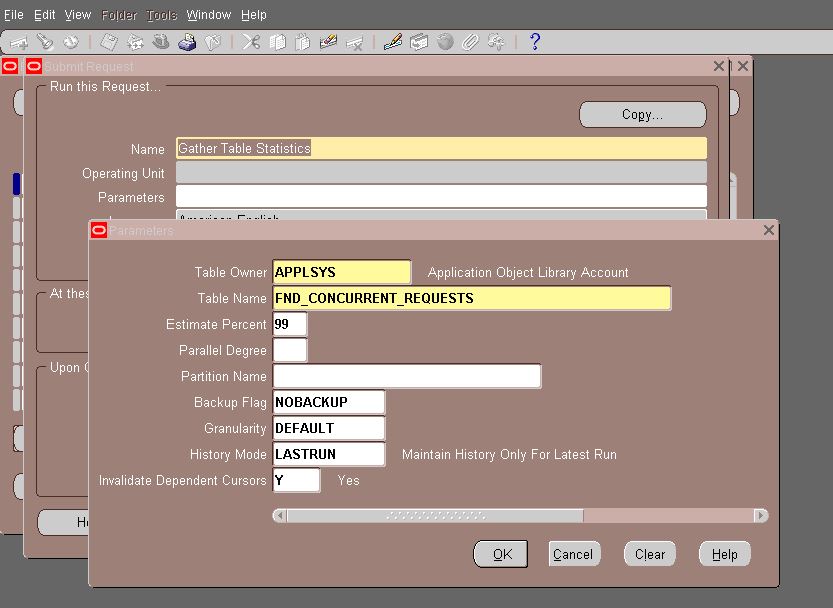The width and height of the screenshot is (833, 608).
Task: Click the Paste clipboard icon
Action: (304, 42)
